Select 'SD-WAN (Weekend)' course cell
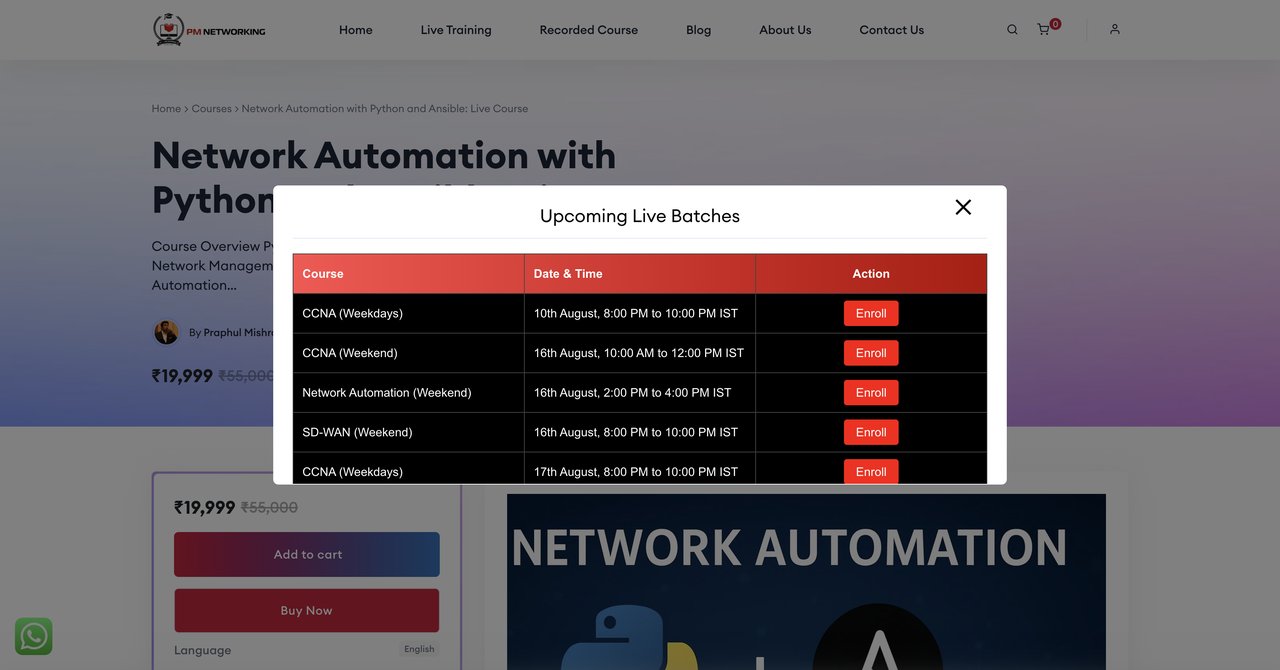 coord(408,432)
